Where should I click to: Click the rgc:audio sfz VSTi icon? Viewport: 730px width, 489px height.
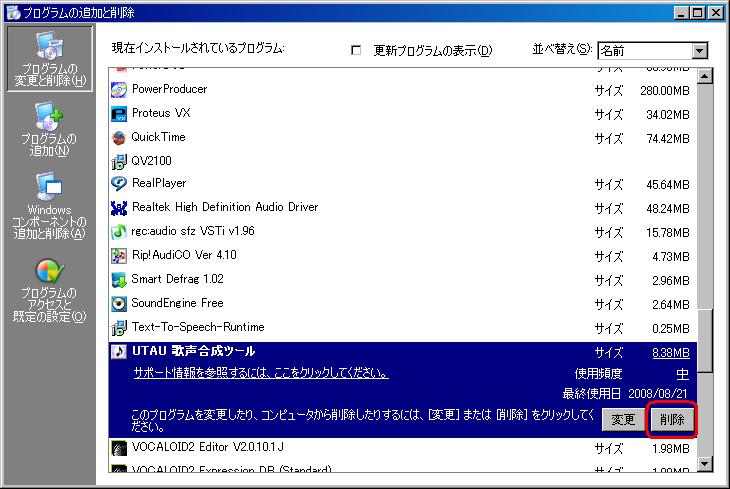(119, 231)
